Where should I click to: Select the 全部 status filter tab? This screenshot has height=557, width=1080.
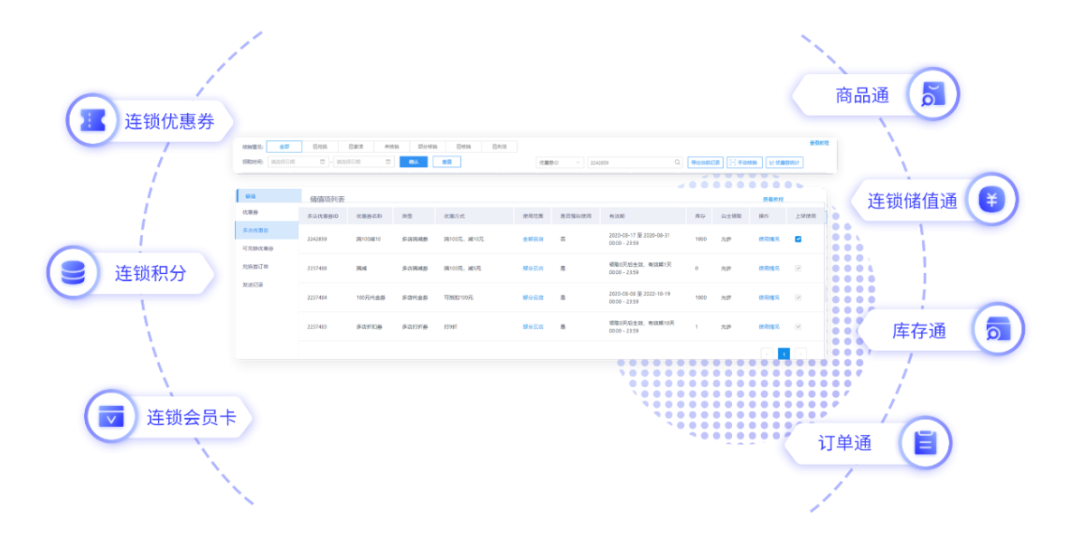pyautogui.click(x=284, y=146)
